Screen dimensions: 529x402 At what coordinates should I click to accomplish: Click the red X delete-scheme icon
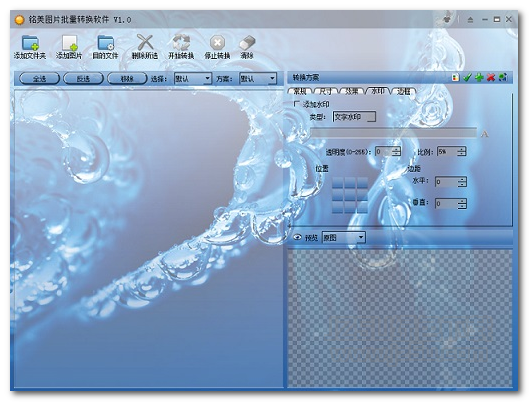click(x=491, y=78)
